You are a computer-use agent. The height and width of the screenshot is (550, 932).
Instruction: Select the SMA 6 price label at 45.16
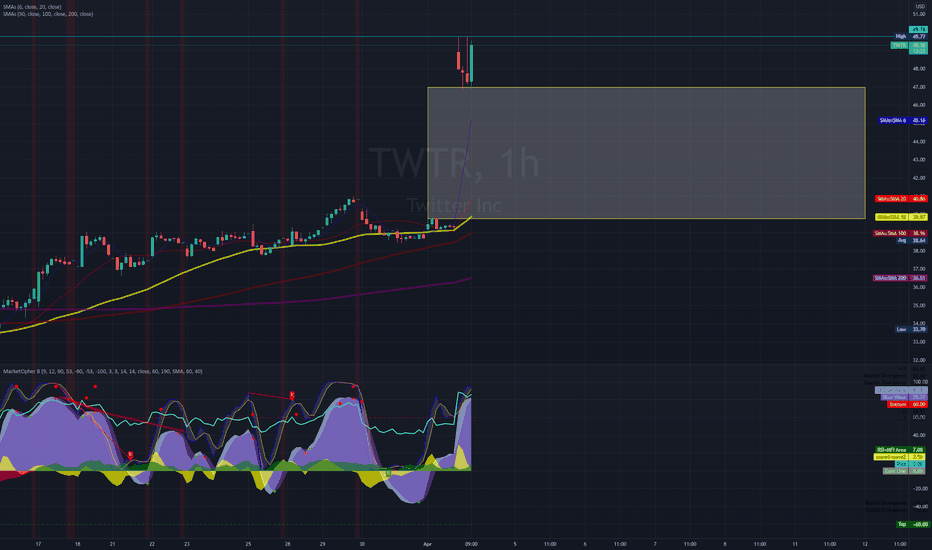click(x=902, y=120)
